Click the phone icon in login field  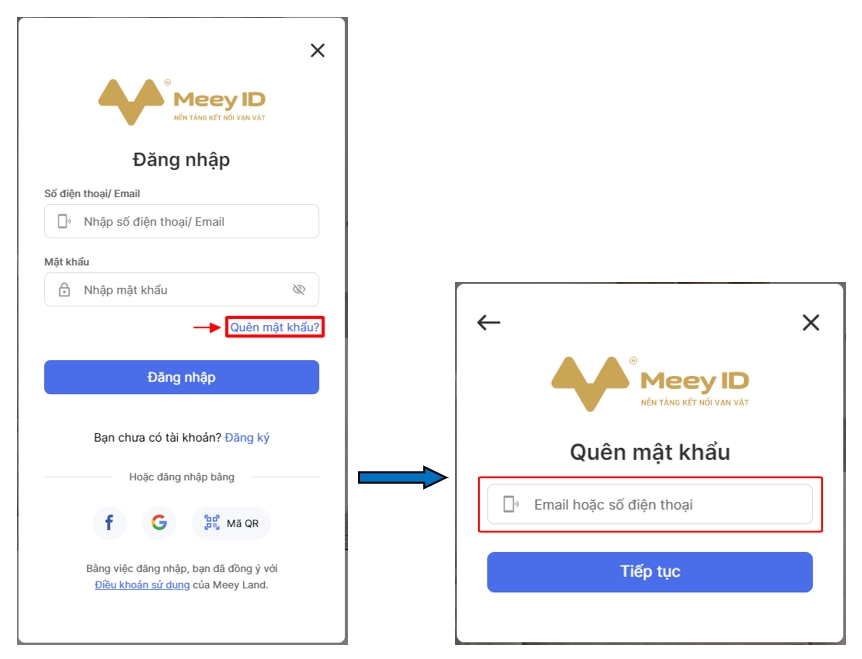coord(64,221)
